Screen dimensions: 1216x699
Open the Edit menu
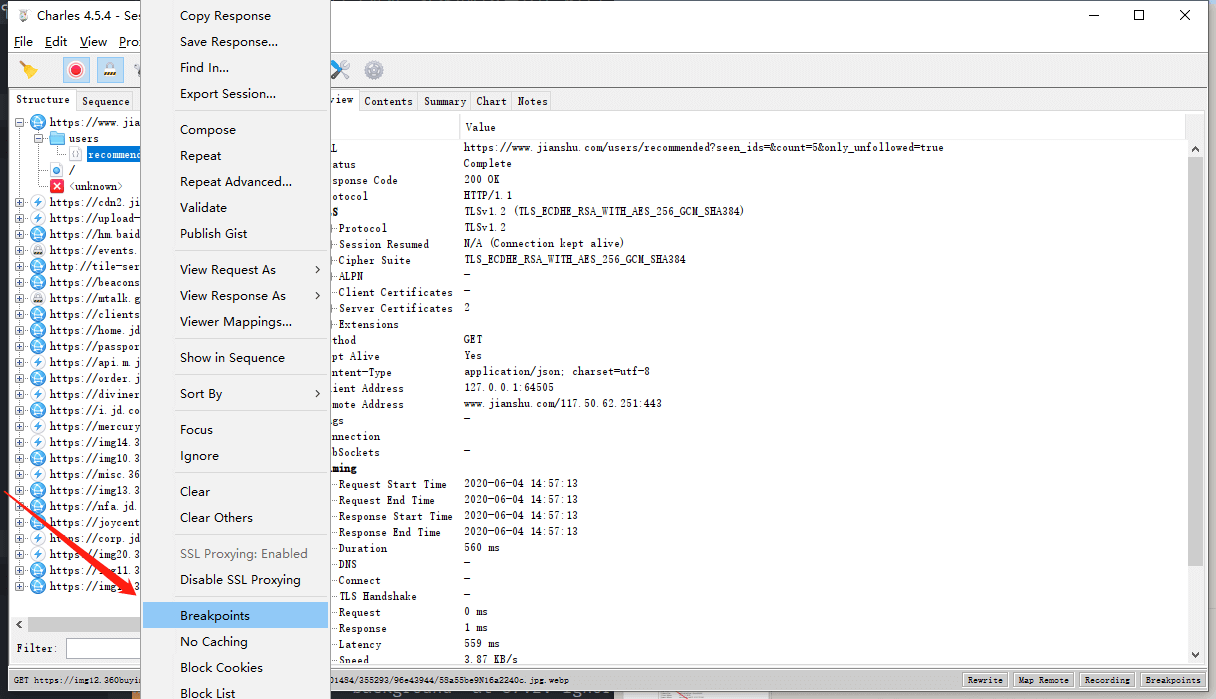[x=56, y=42]
